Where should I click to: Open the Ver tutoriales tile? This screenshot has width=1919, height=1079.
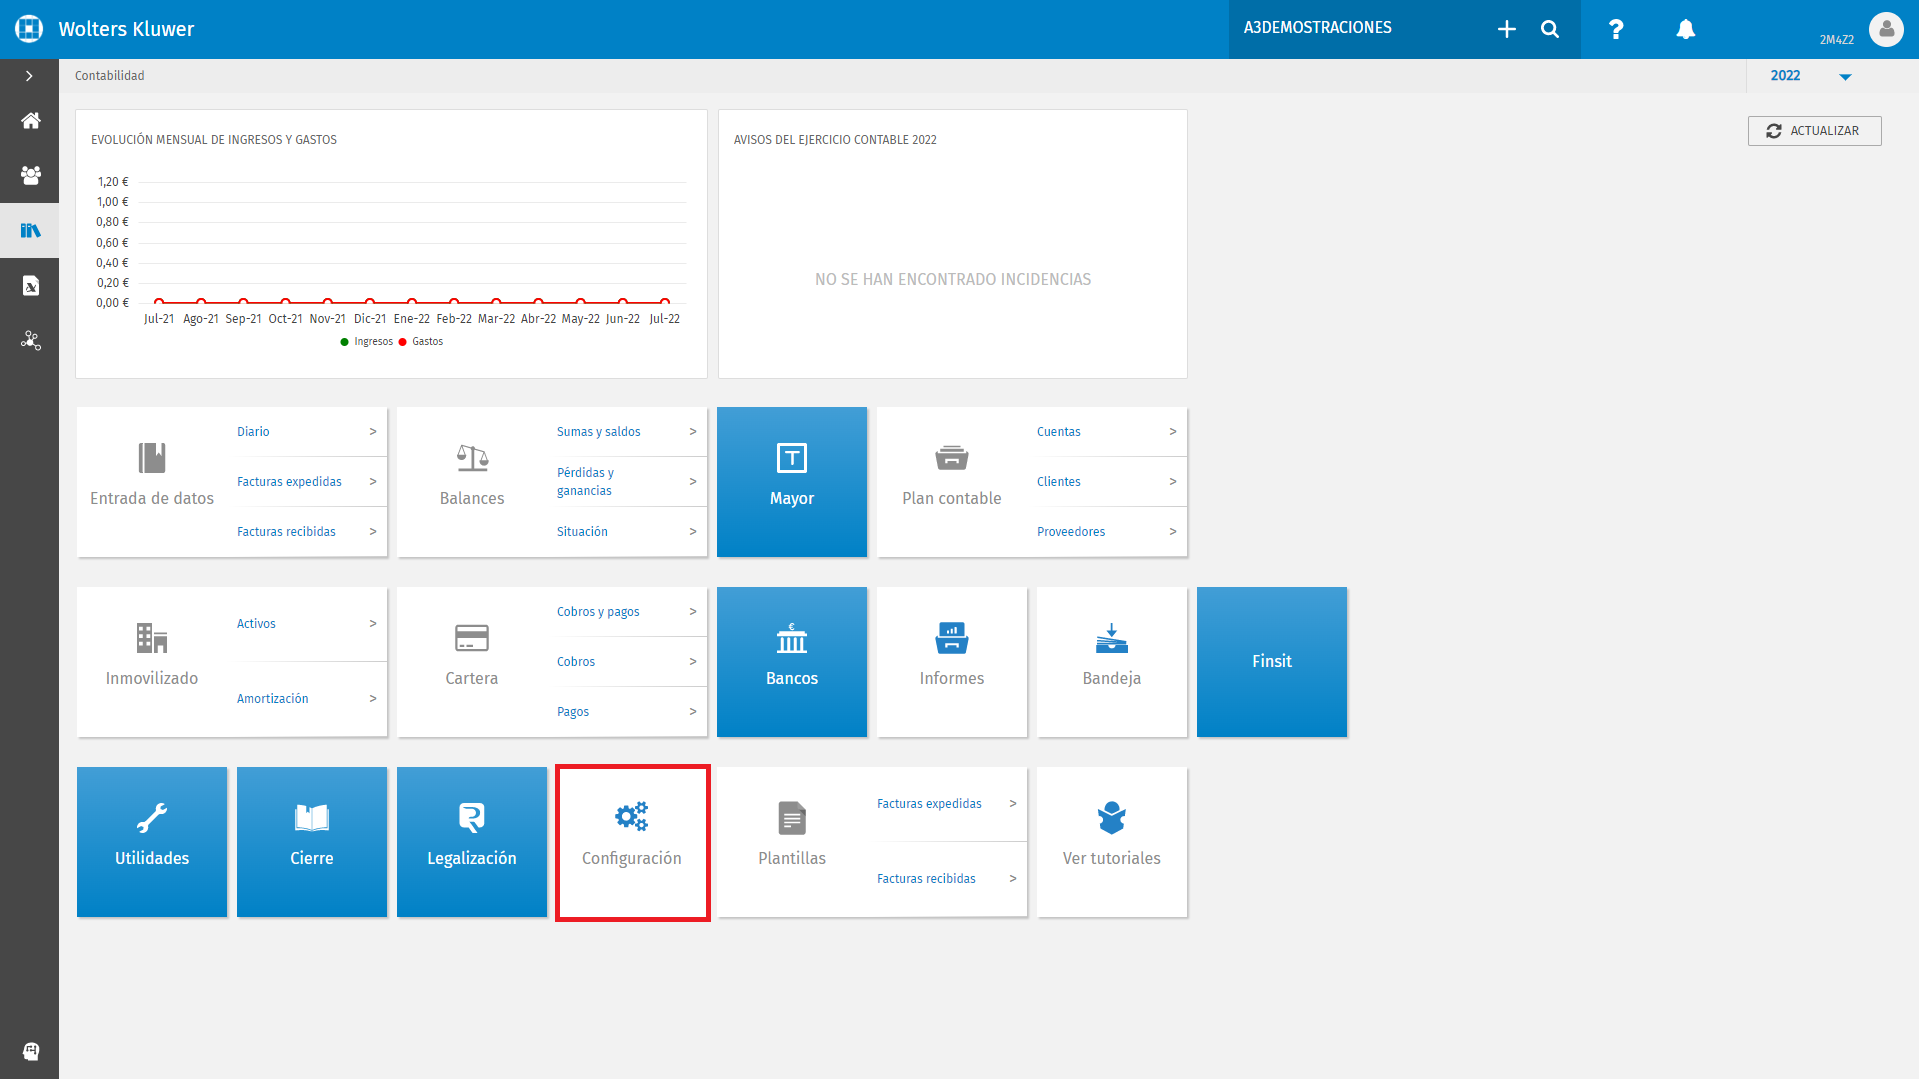coord(1112,841)
